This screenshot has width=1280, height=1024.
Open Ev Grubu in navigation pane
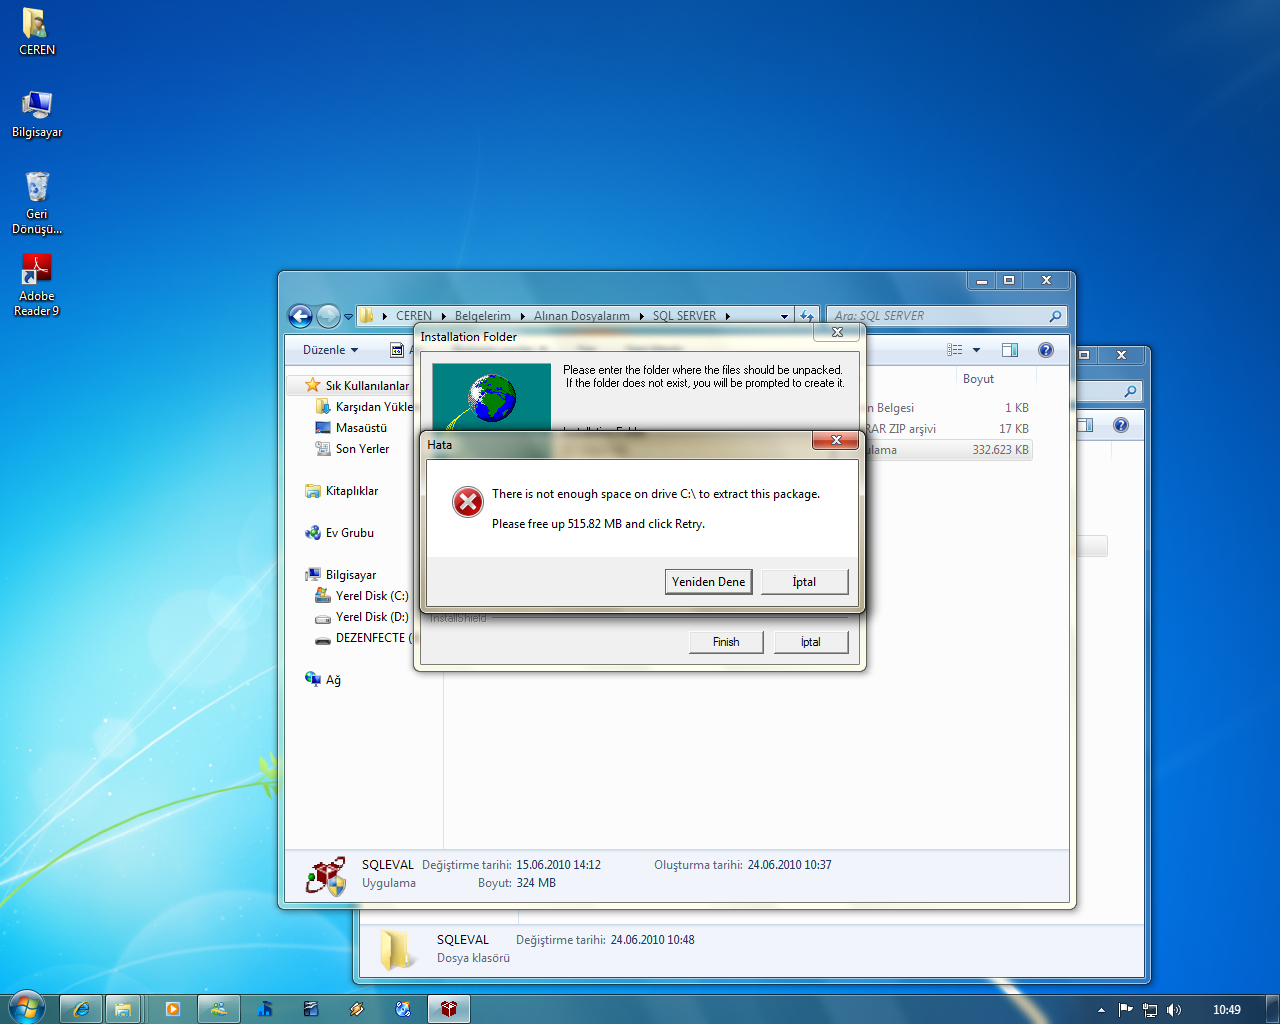(x=349, y=533)
